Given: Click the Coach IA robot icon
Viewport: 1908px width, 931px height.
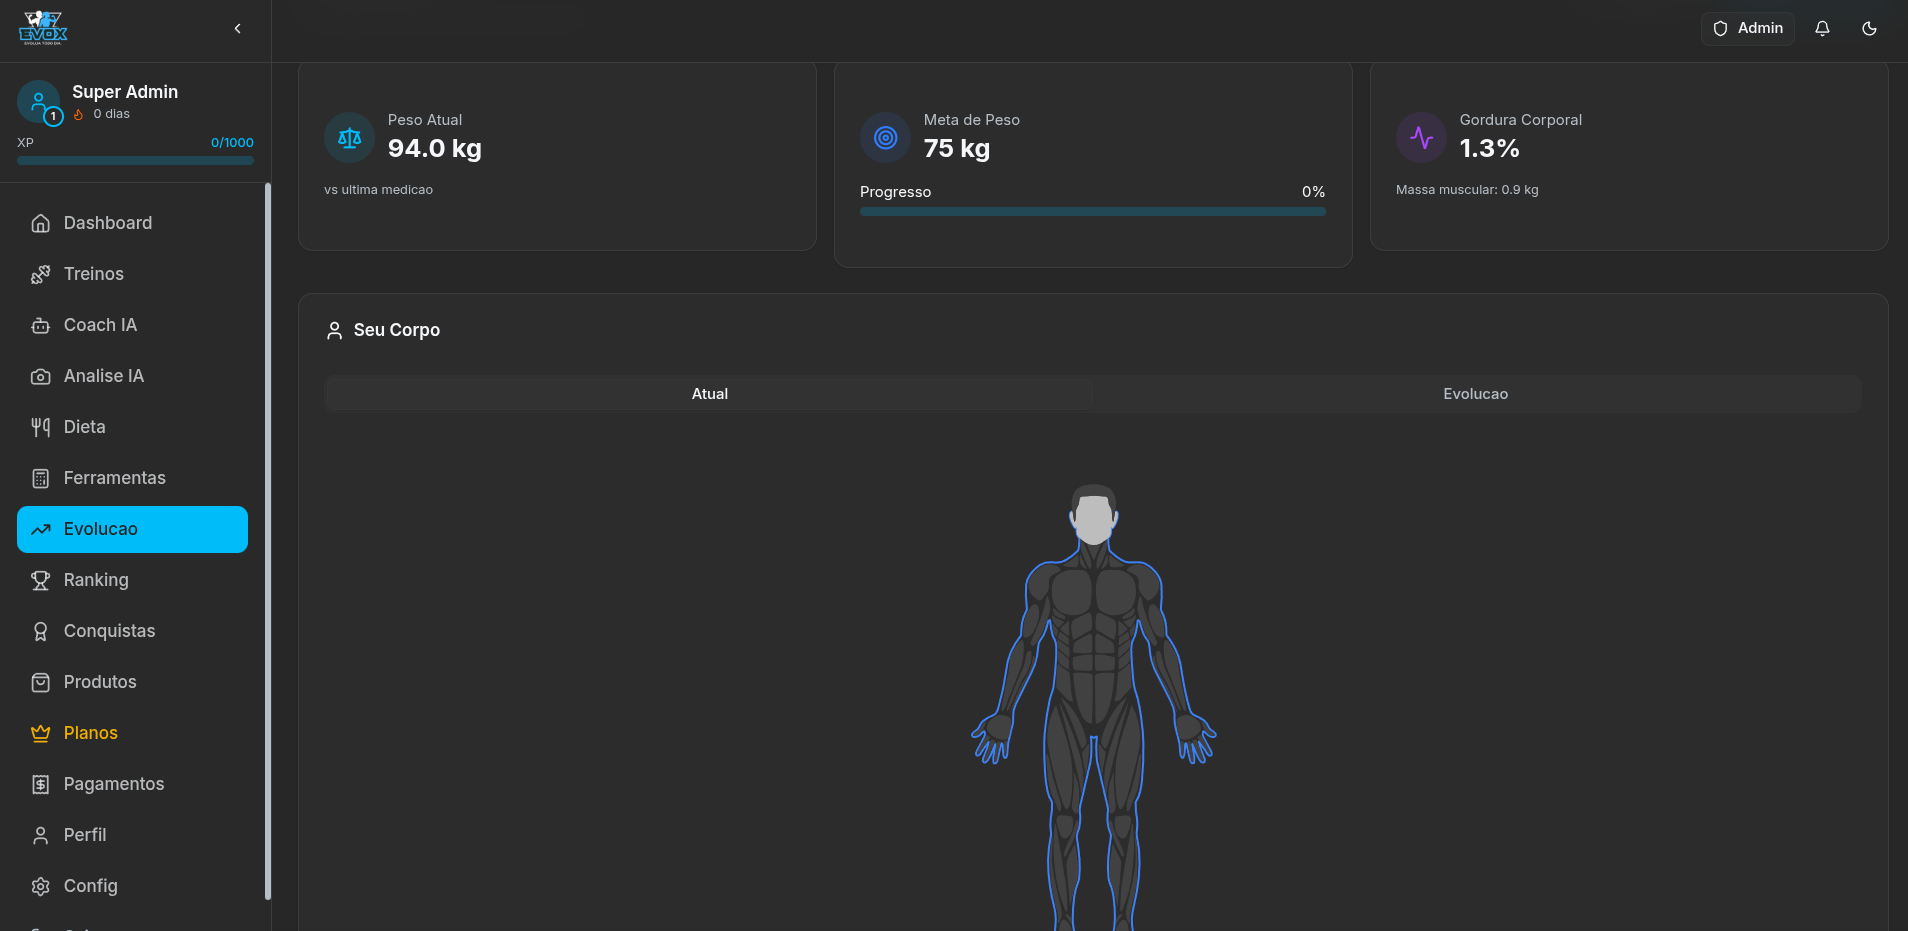Looking at the screenshot, I should pos(41,325).
